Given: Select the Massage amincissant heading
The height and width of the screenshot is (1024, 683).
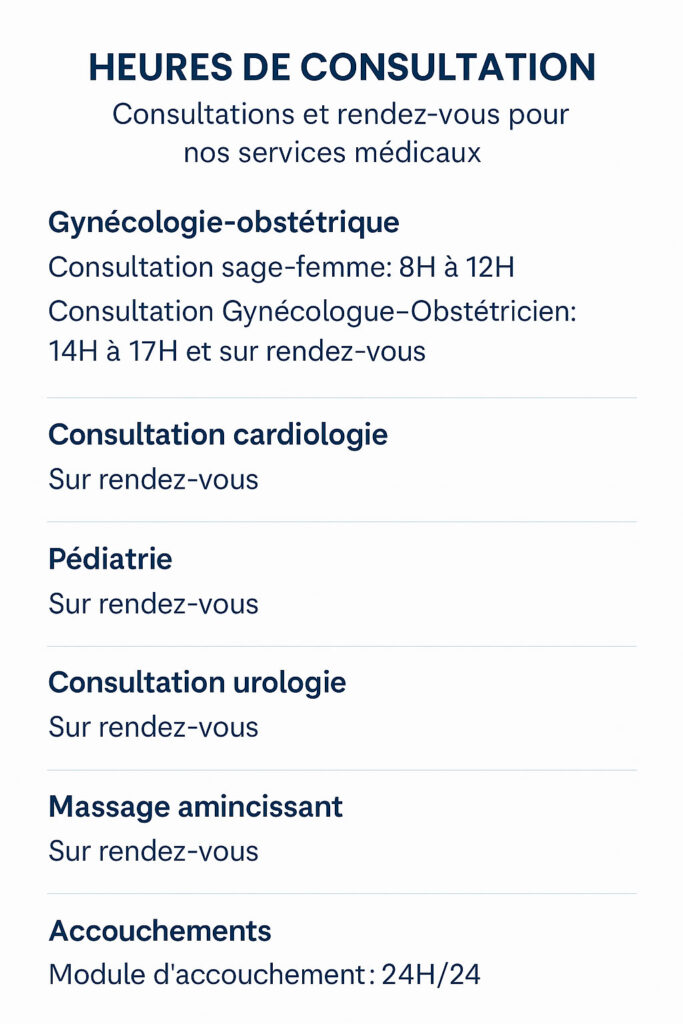Looking at the screenshot, I should [195, 807].
